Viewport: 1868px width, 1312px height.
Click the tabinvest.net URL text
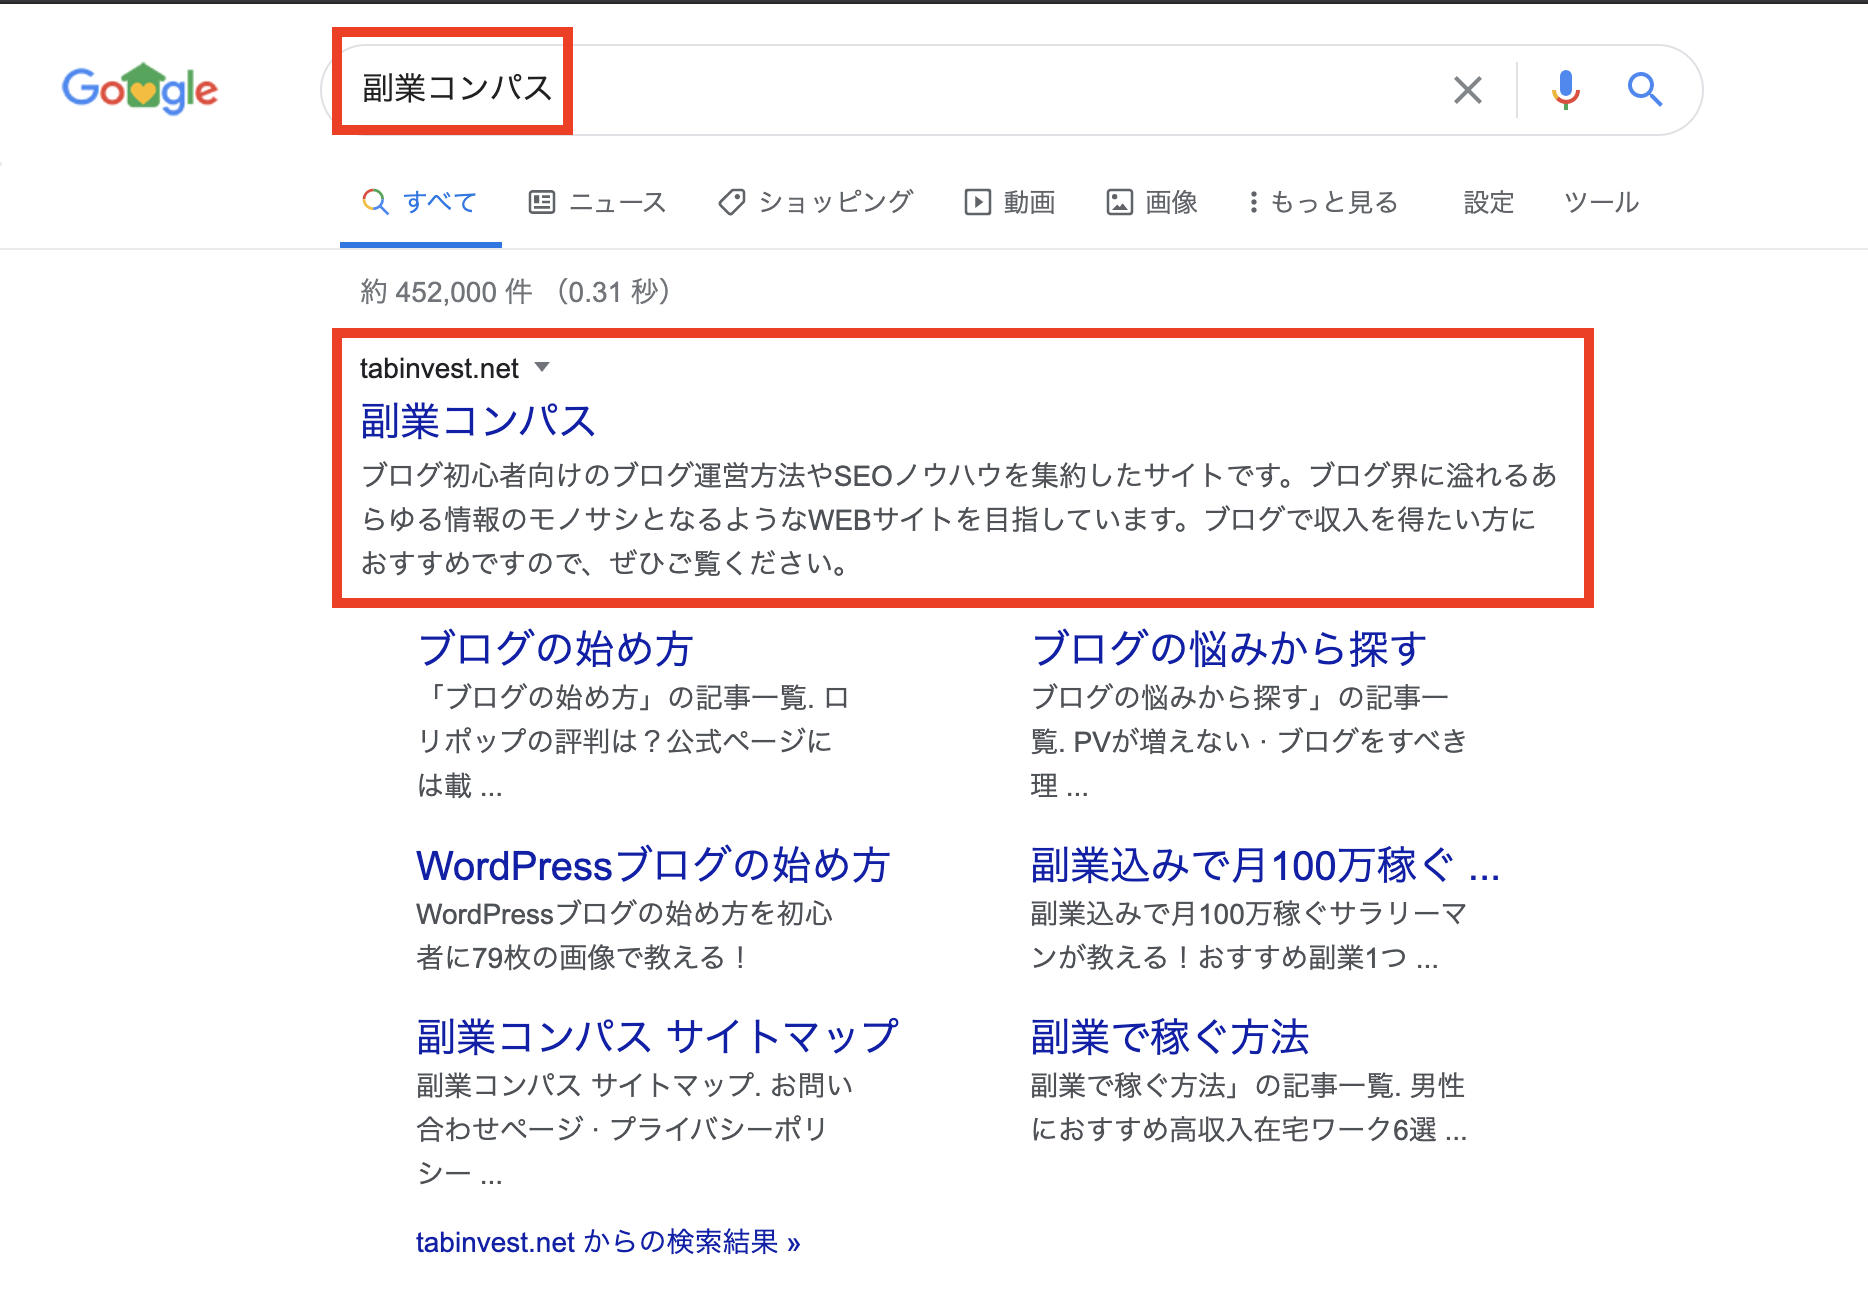coord(439,368)
